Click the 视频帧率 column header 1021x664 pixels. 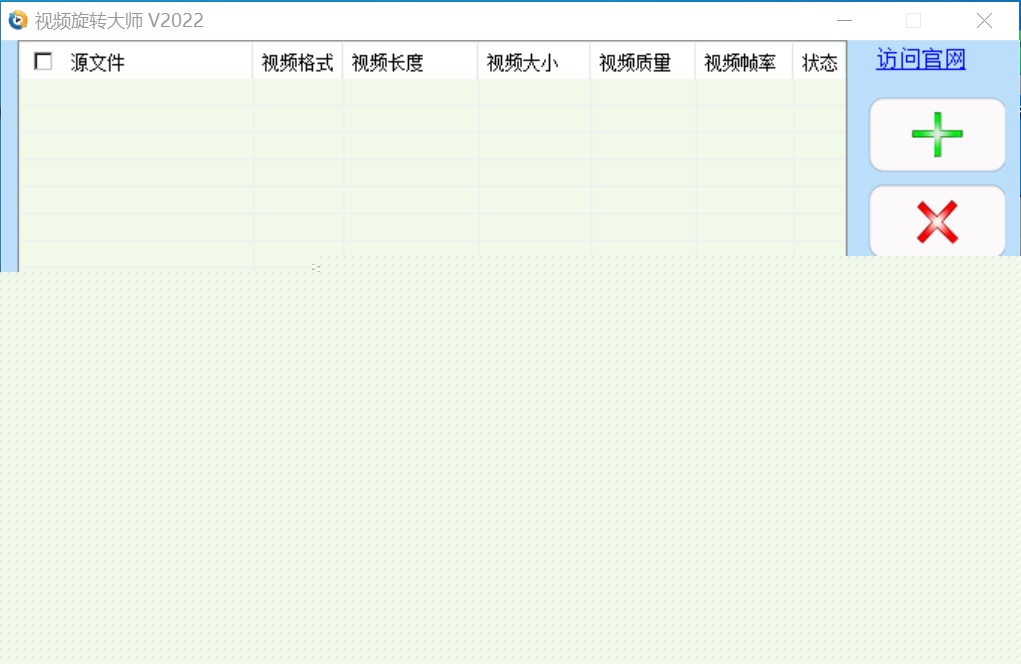point(744,62)
